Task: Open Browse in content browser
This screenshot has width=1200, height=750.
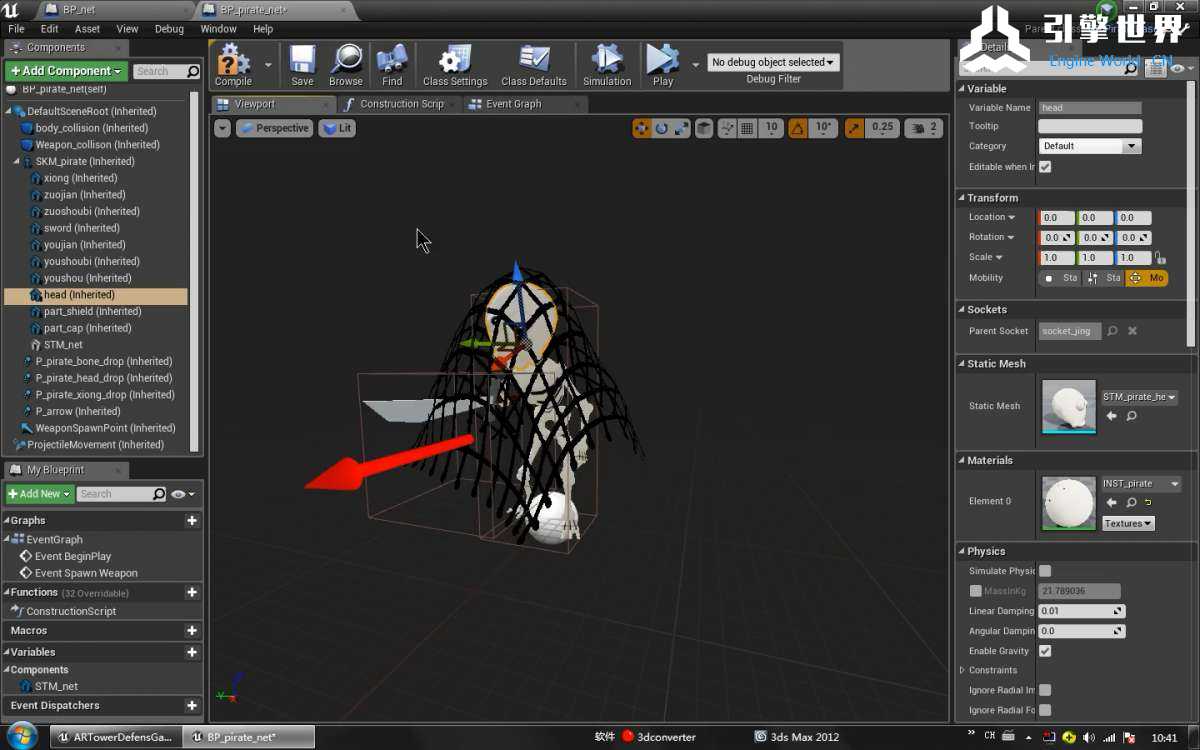Action: click(346, 62)
